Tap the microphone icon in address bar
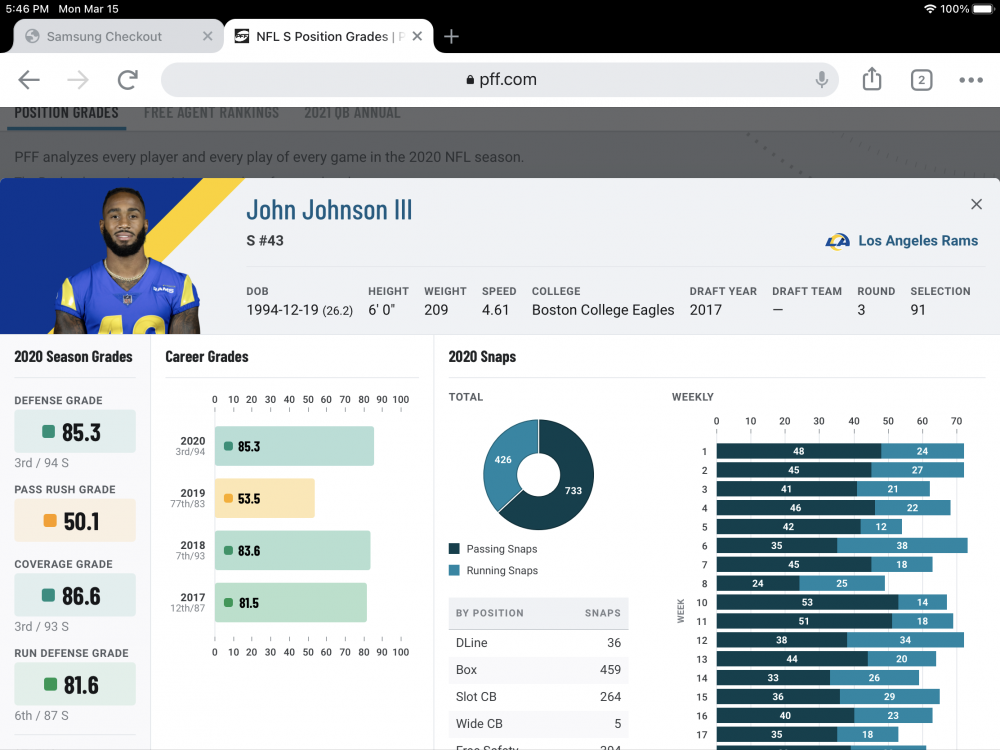This screenshot has width=1000, height=750. point(821,80)
